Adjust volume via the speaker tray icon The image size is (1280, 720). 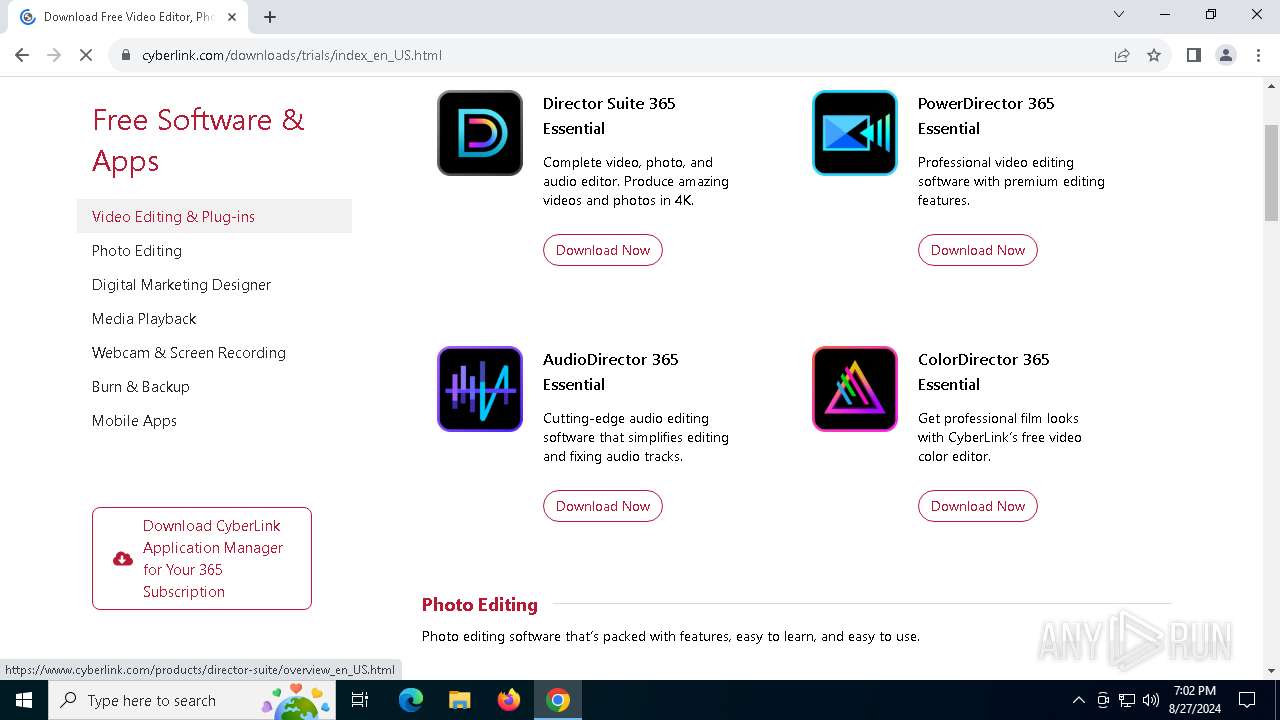1151,700
